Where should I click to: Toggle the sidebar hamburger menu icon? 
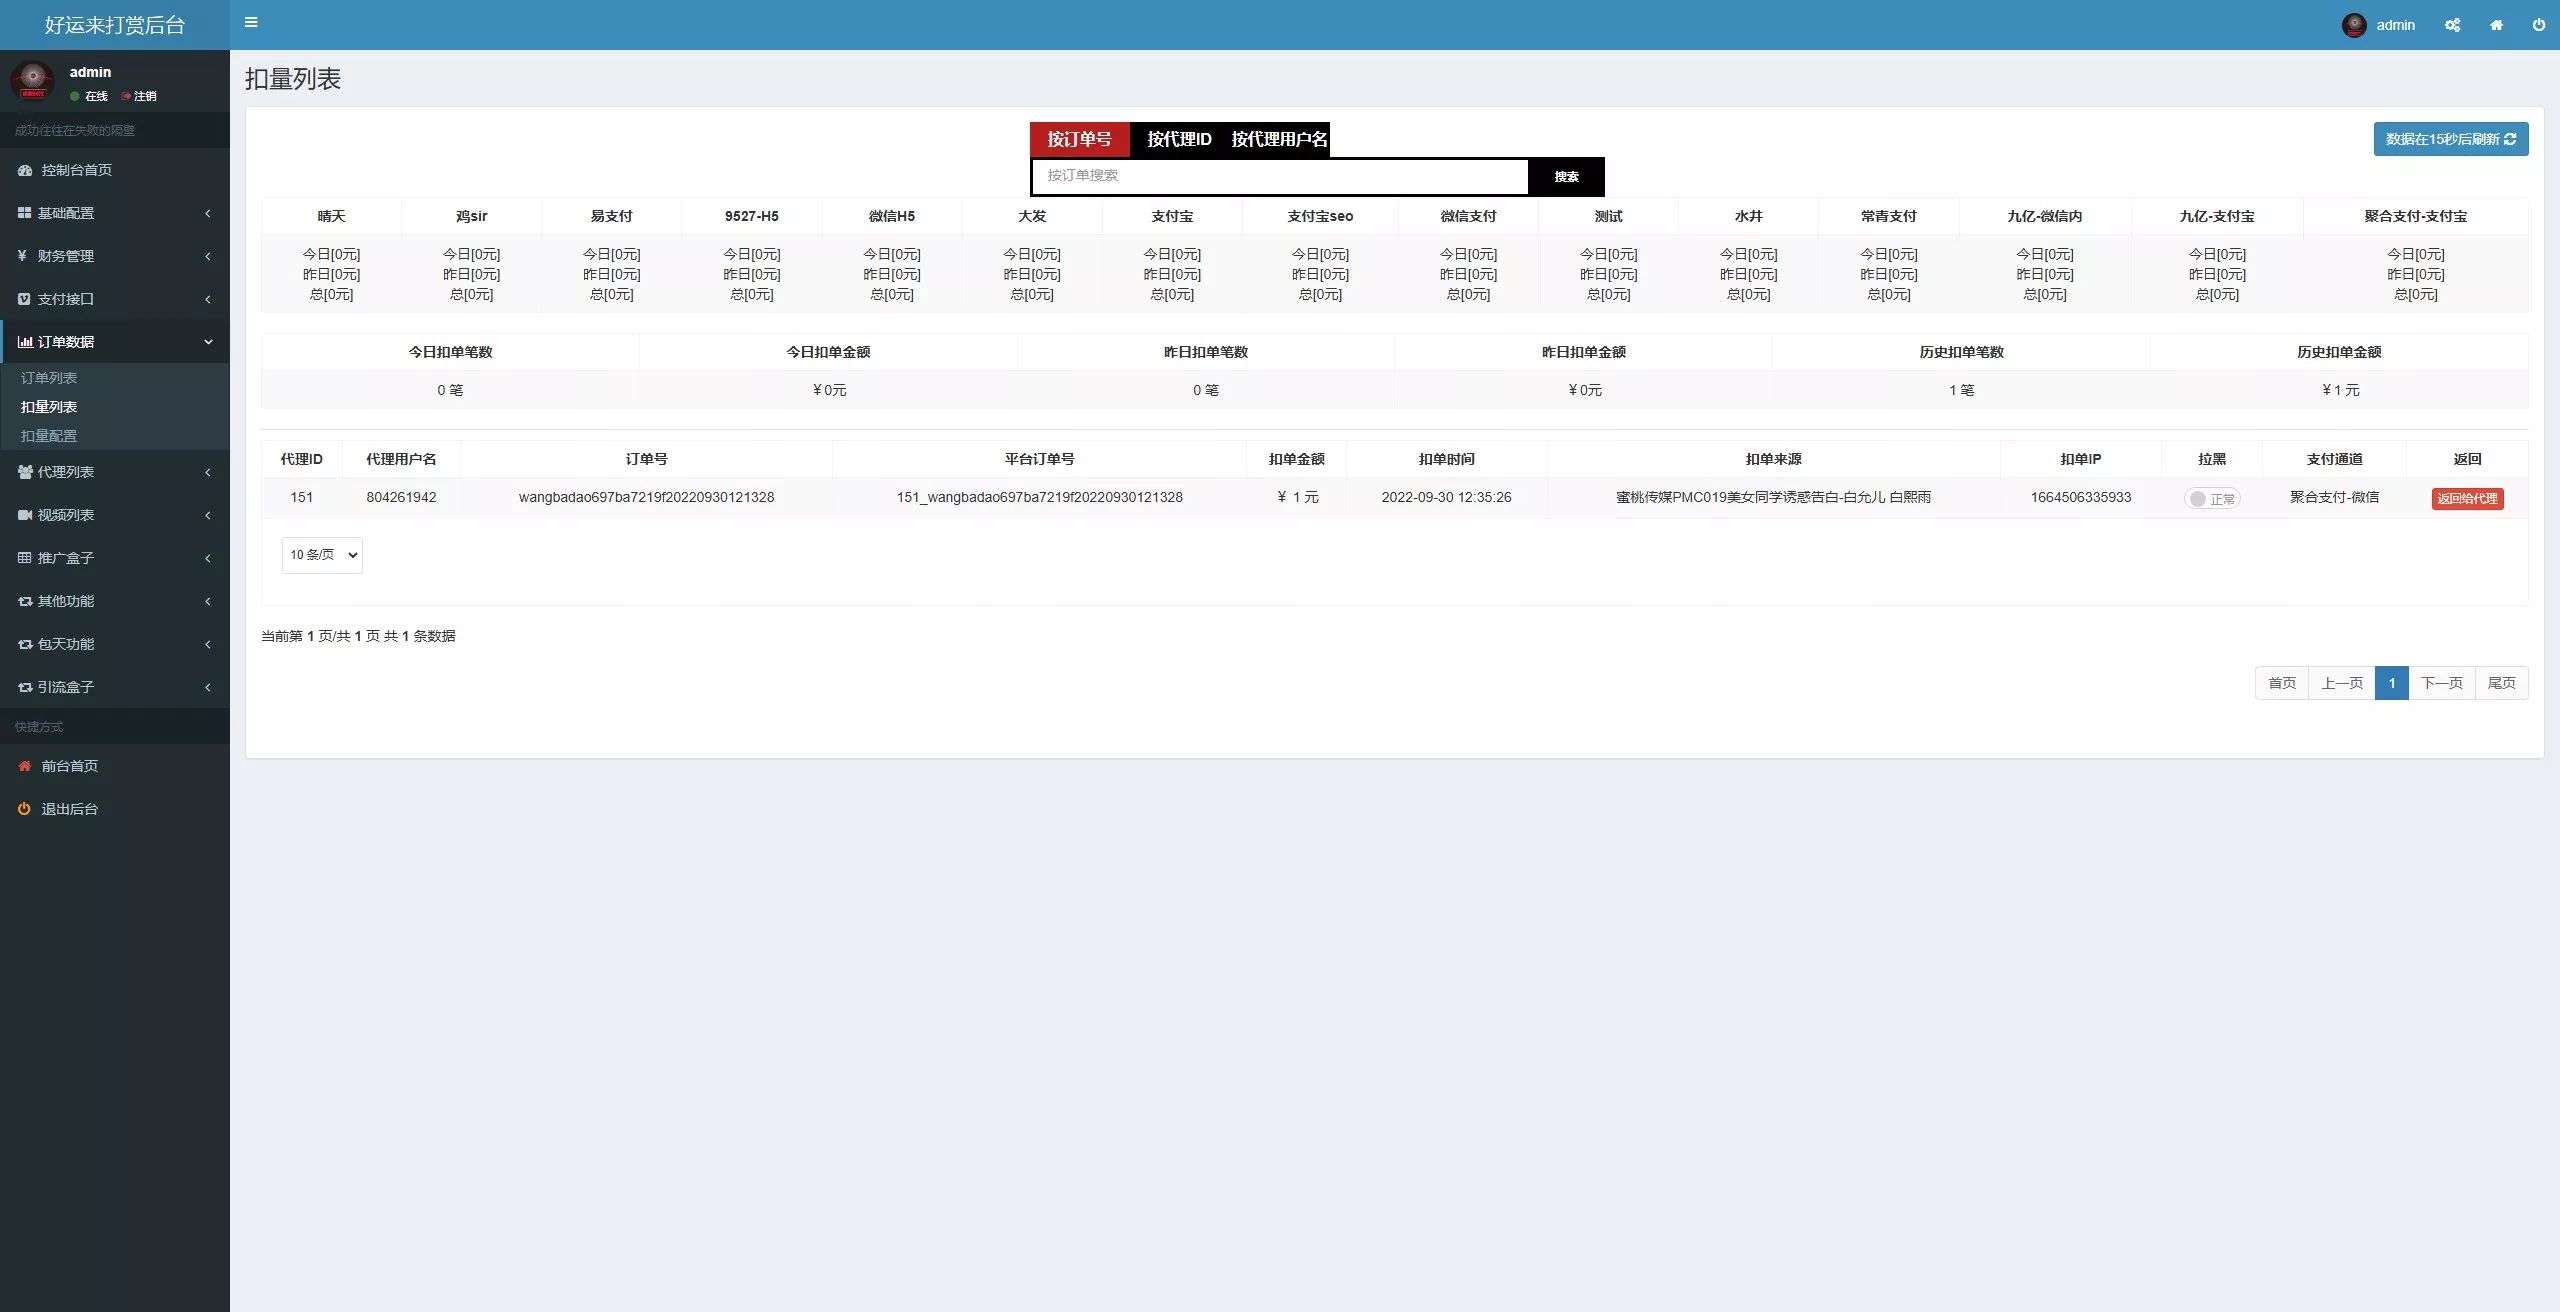click(x=251, y=22)
